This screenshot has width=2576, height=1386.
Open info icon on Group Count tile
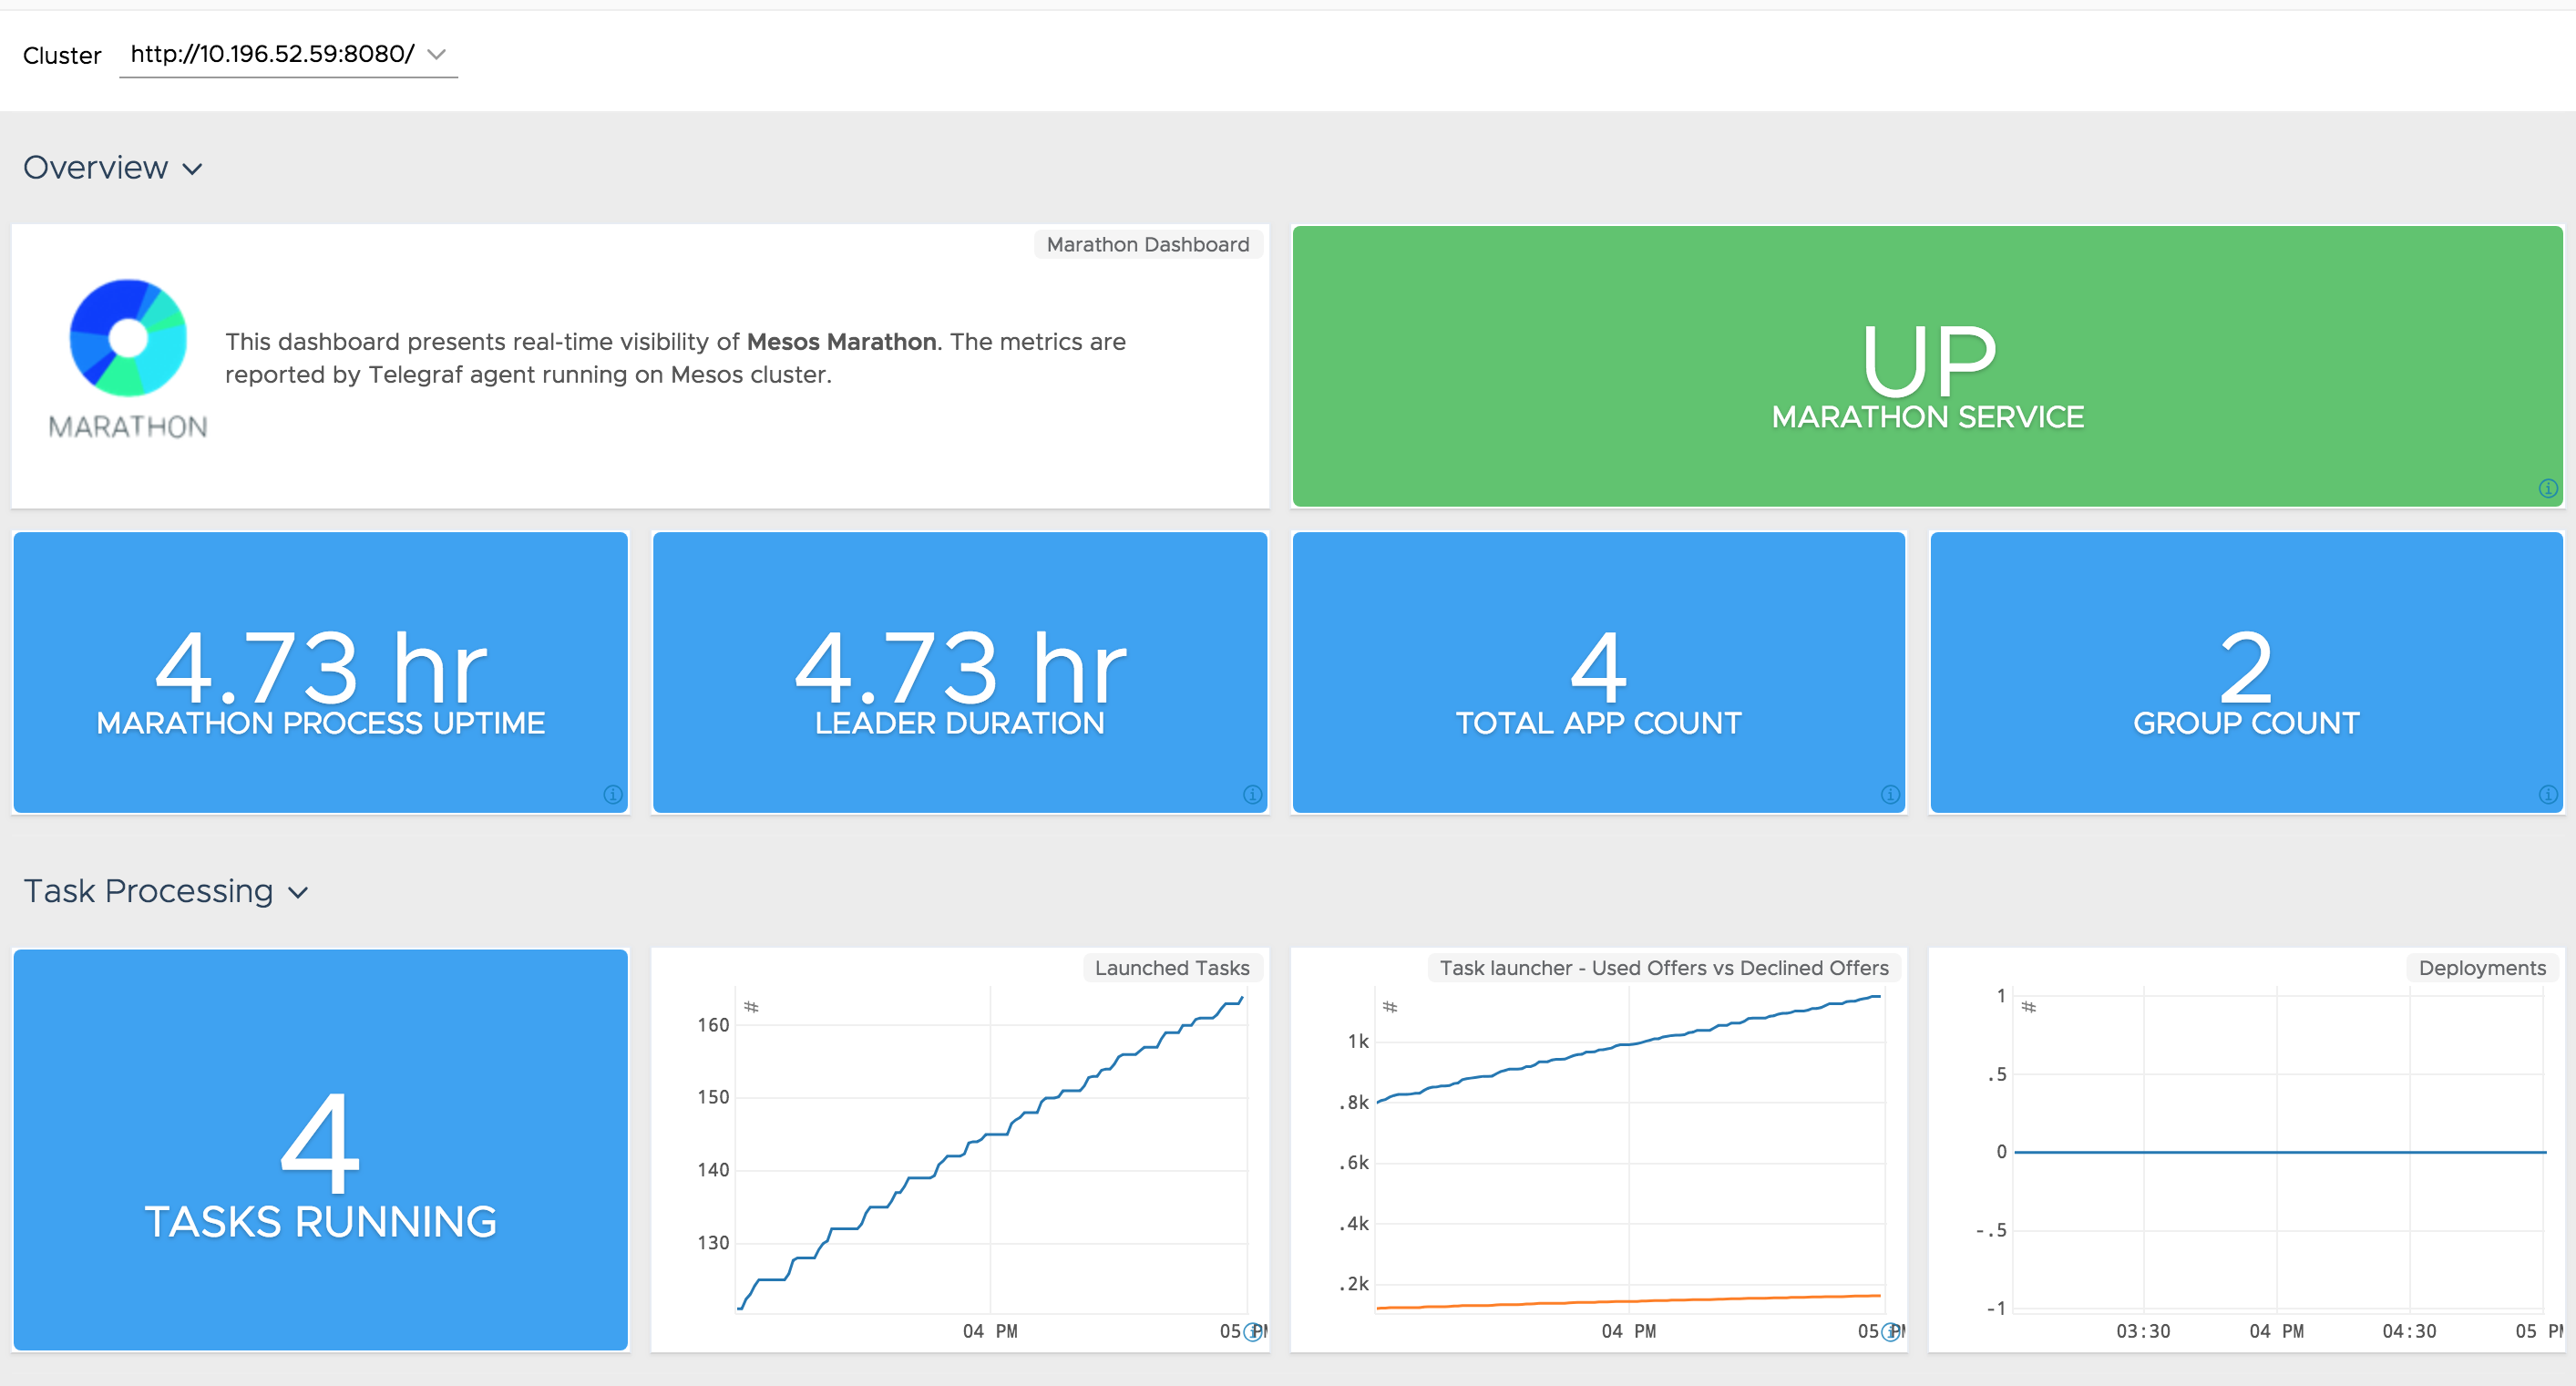click(2547, 795)
